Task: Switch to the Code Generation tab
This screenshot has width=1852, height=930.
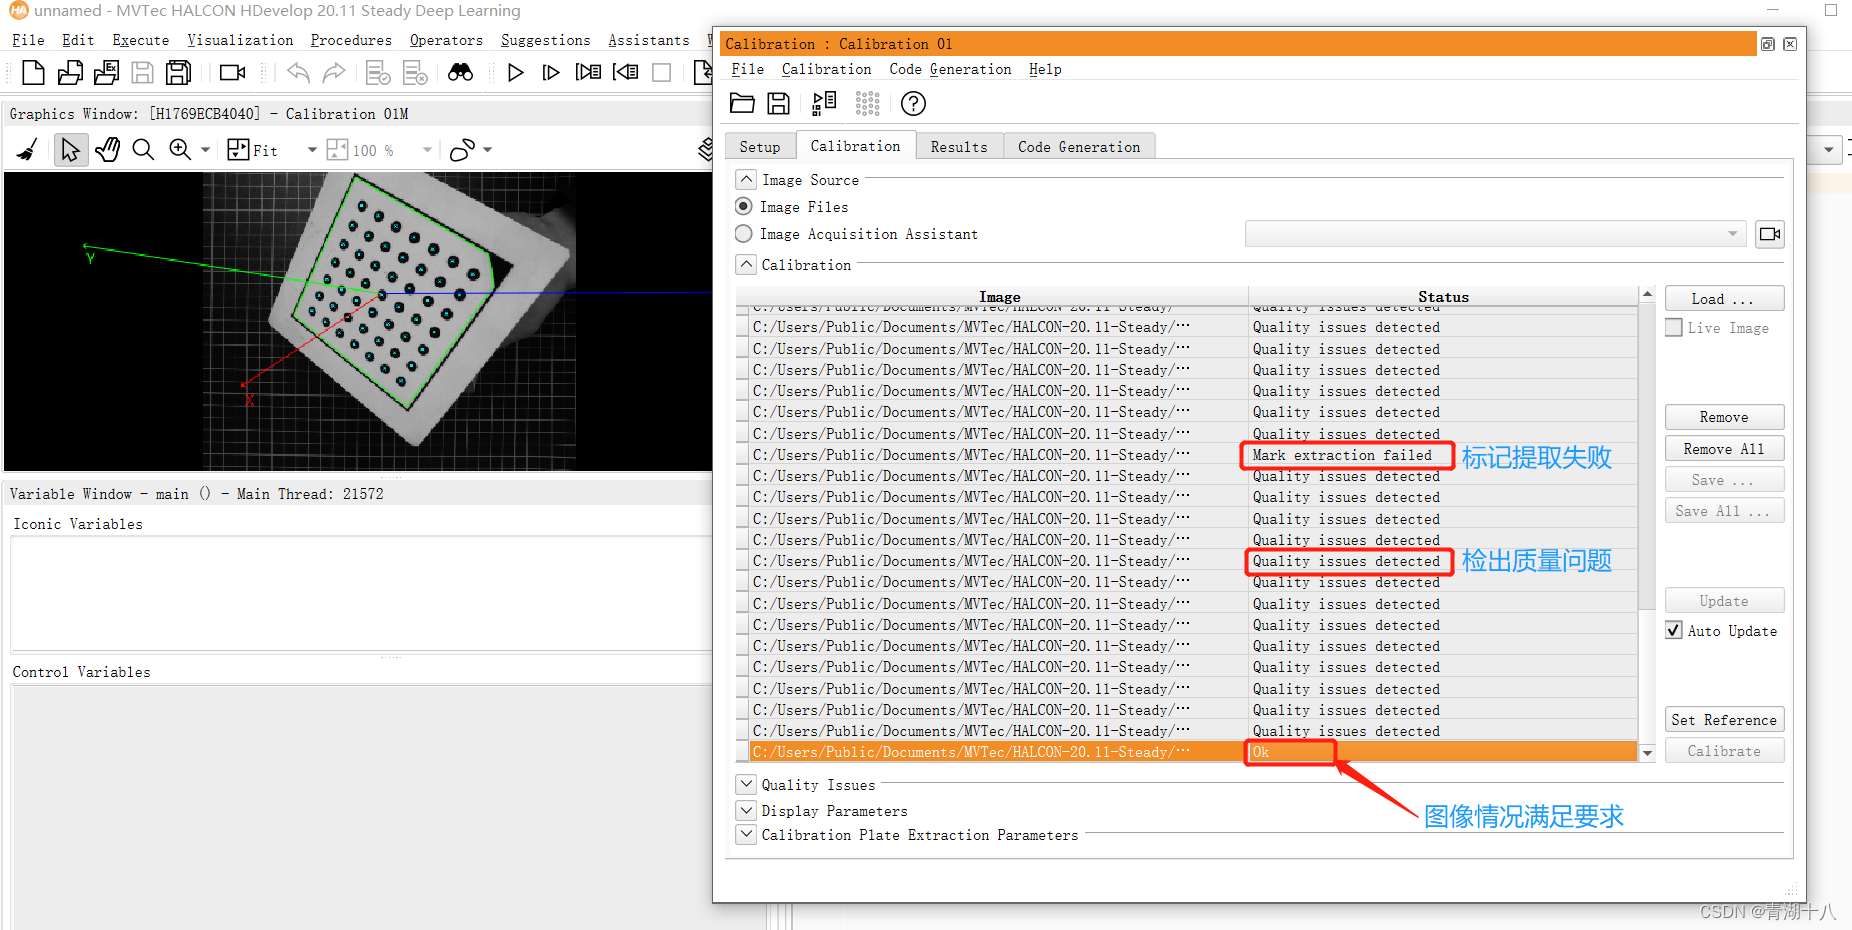Action: [1079, 146]
